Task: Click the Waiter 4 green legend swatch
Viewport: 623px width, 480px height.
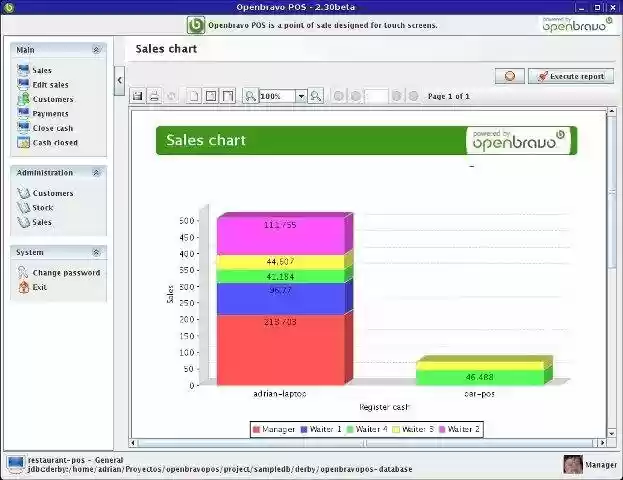Action: coord(350,429)
